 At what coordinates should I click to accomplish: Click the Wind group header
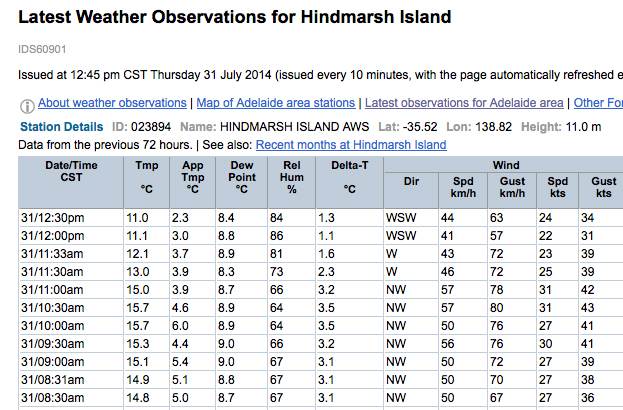[504, 165]
